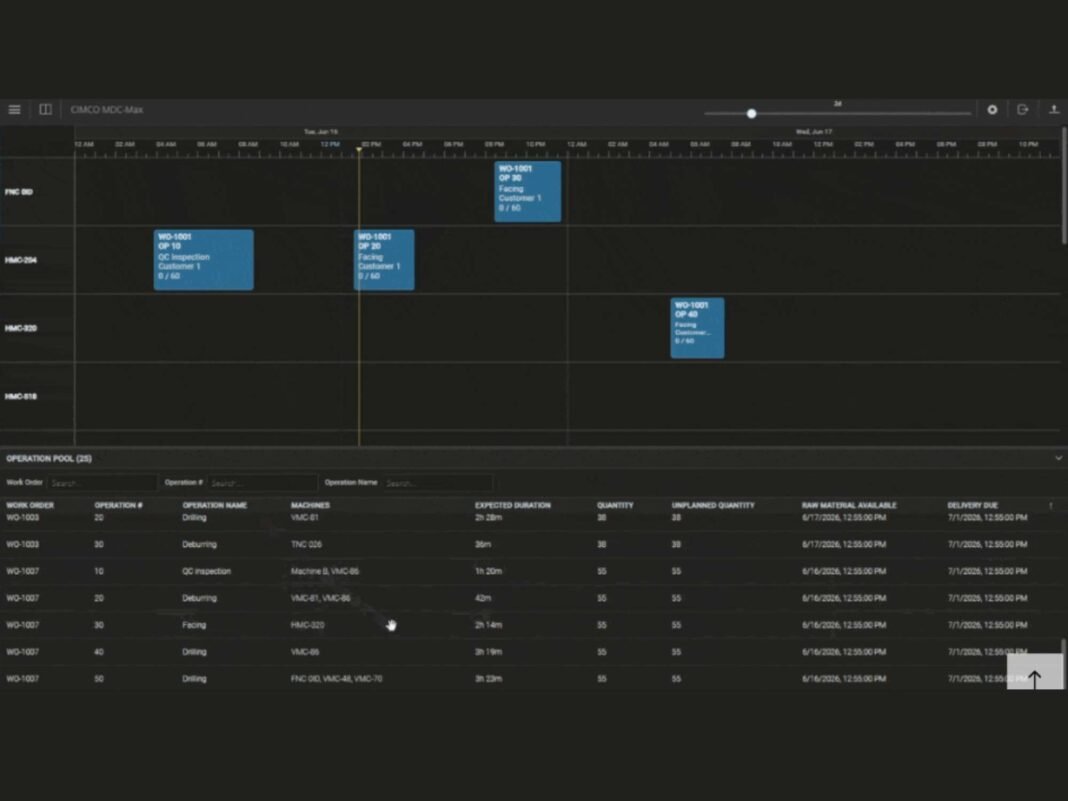Focus the Work Order search field

[102, 483]
